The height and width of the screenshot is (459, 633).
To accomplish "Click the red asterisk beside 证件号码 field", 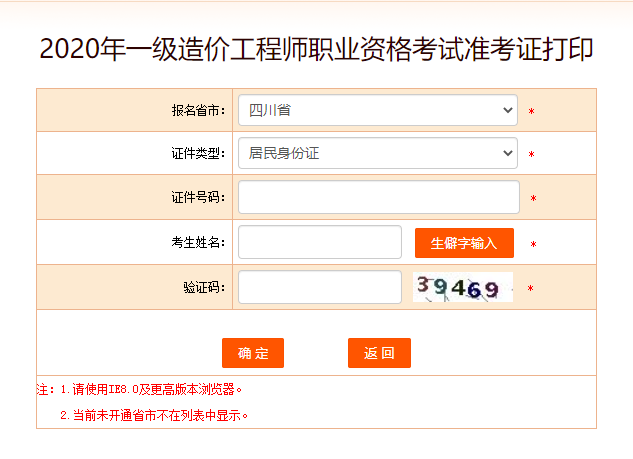I will click(534, 199).
